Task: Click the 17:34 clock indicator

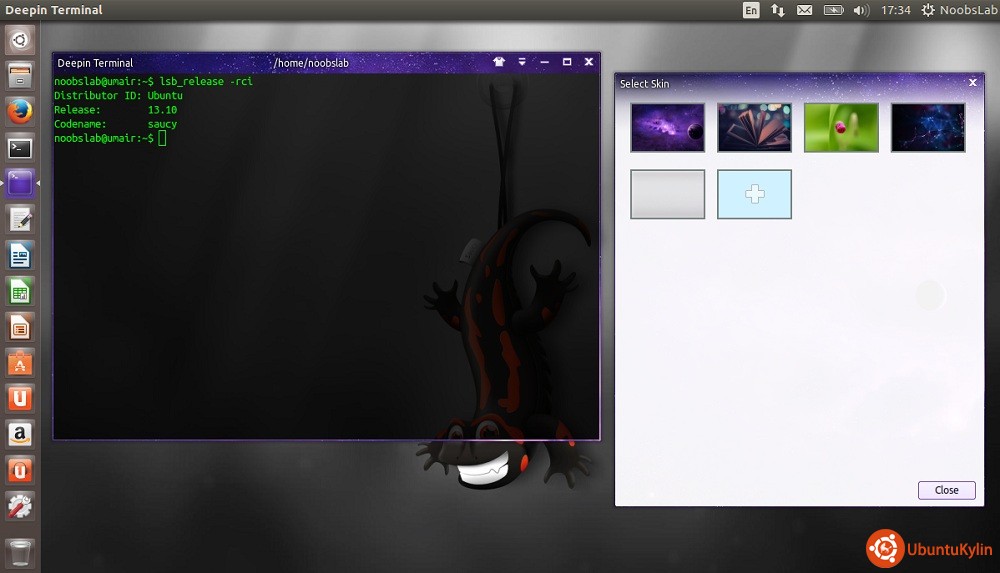Action: click(895, 10)
